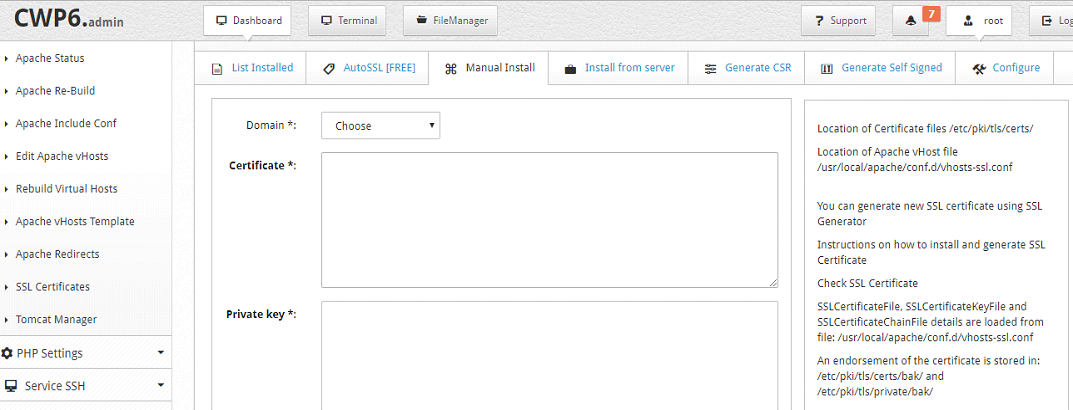Open the root user menu
Image resolution: width=1073 pixels, height=410 pixels.
pos(979,21)
